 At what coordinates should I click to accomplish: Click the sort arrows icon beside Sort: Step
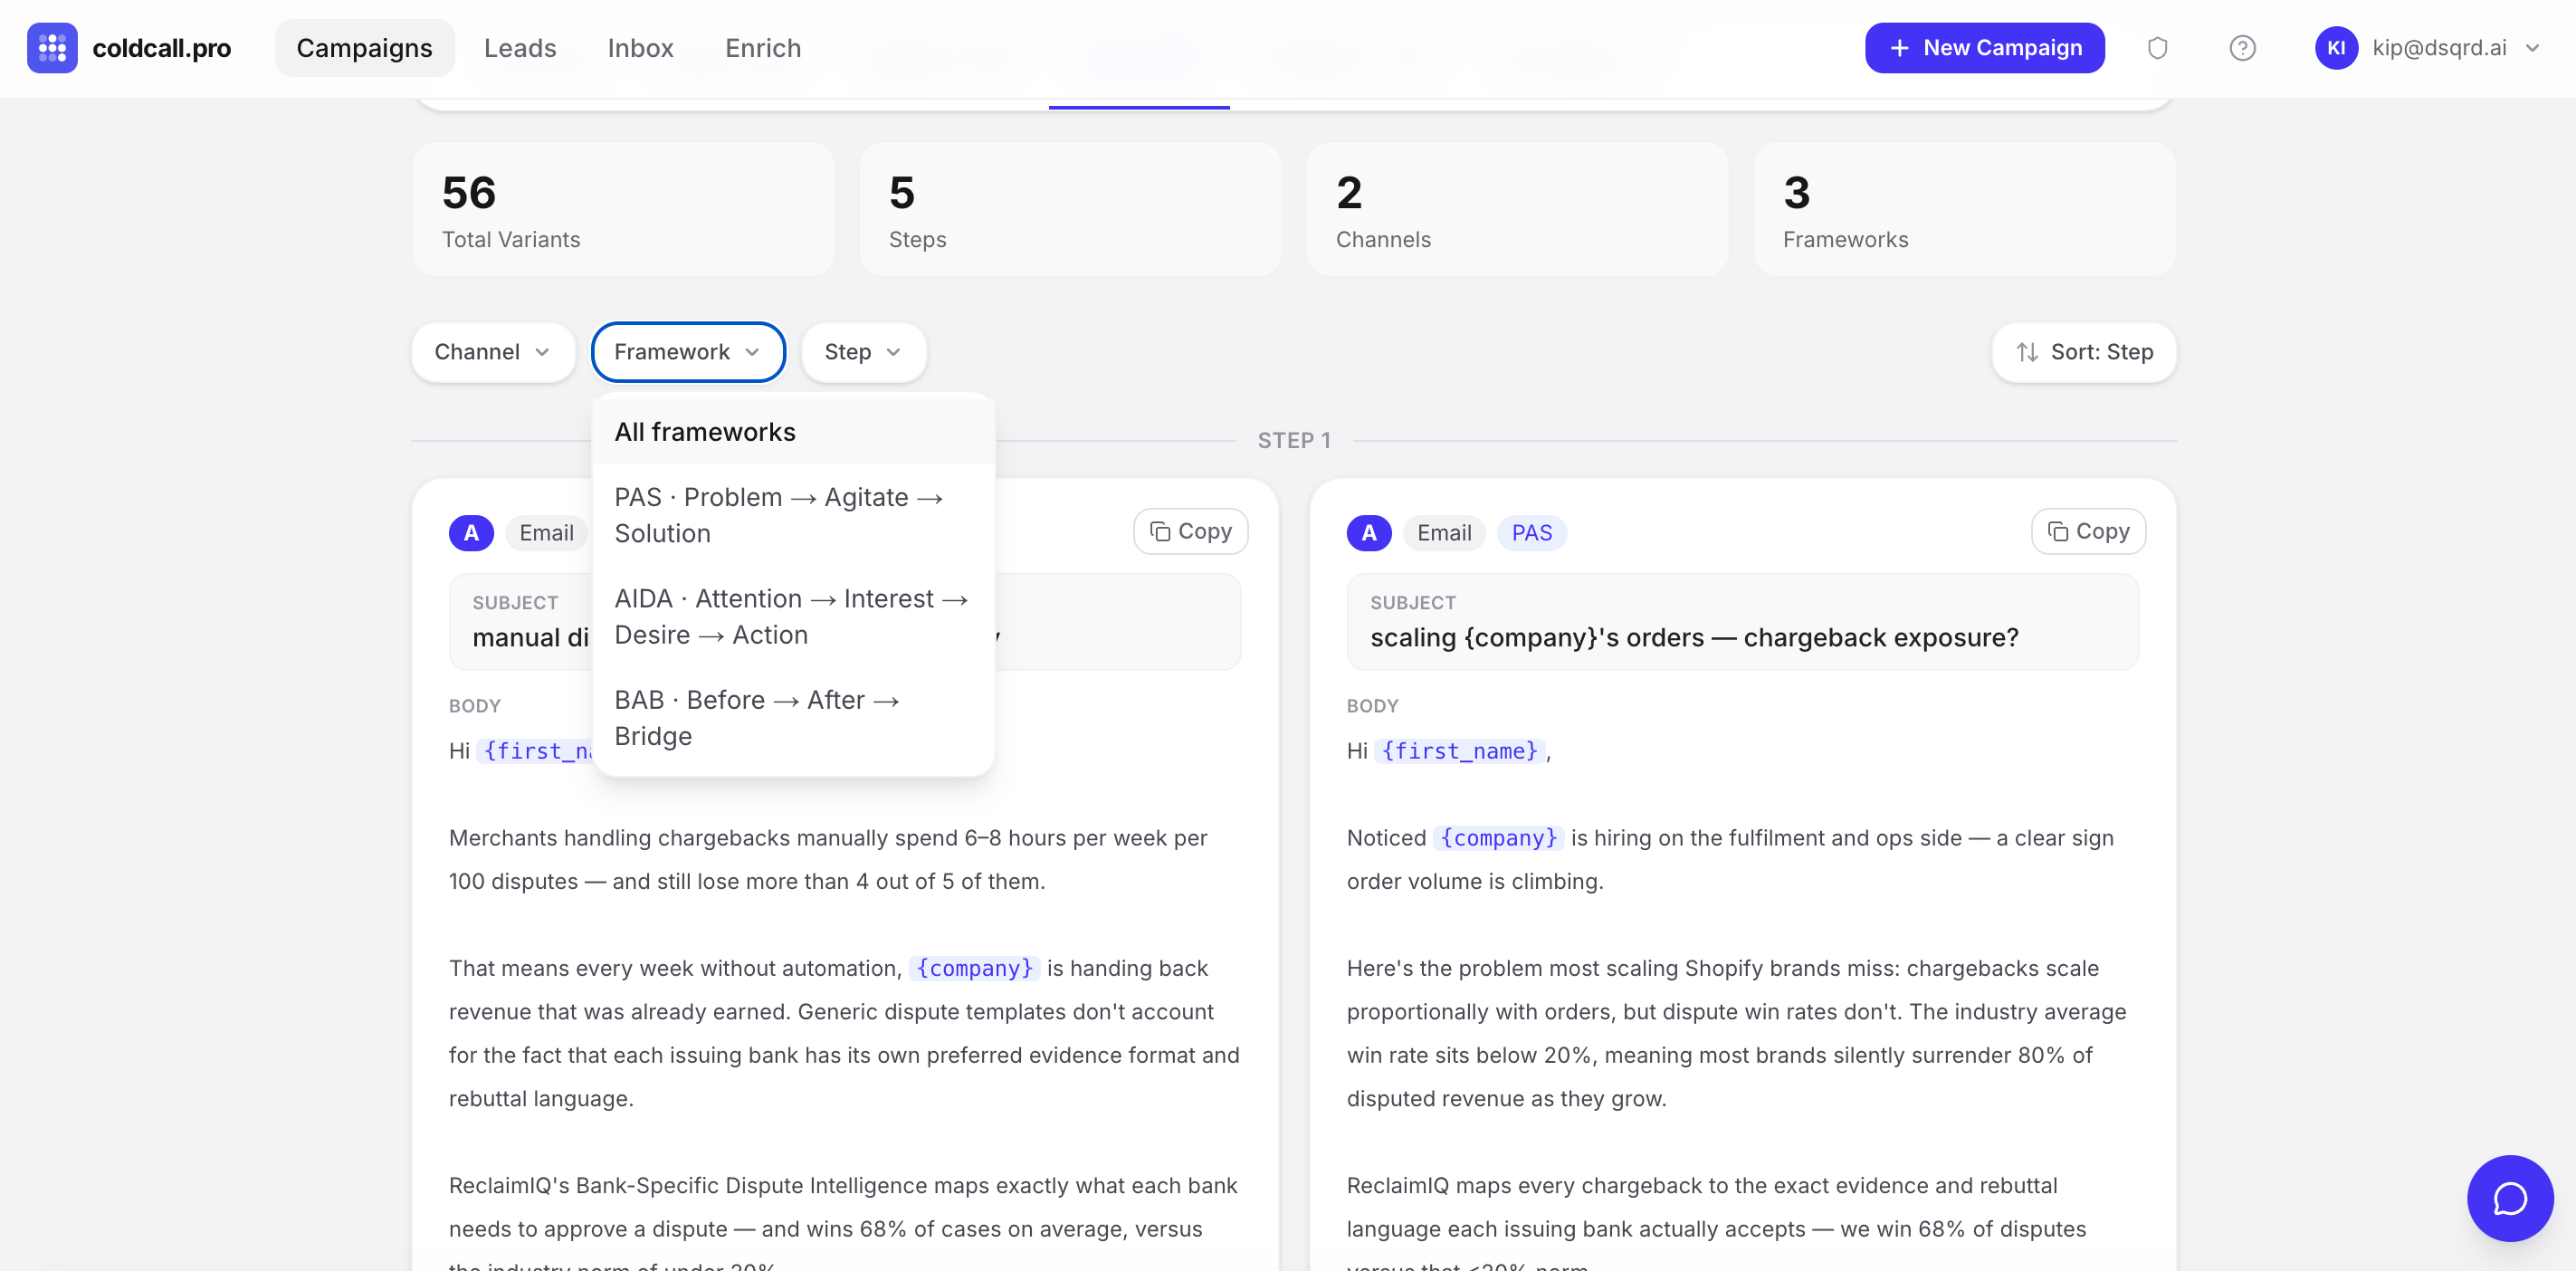[2027, 352]
